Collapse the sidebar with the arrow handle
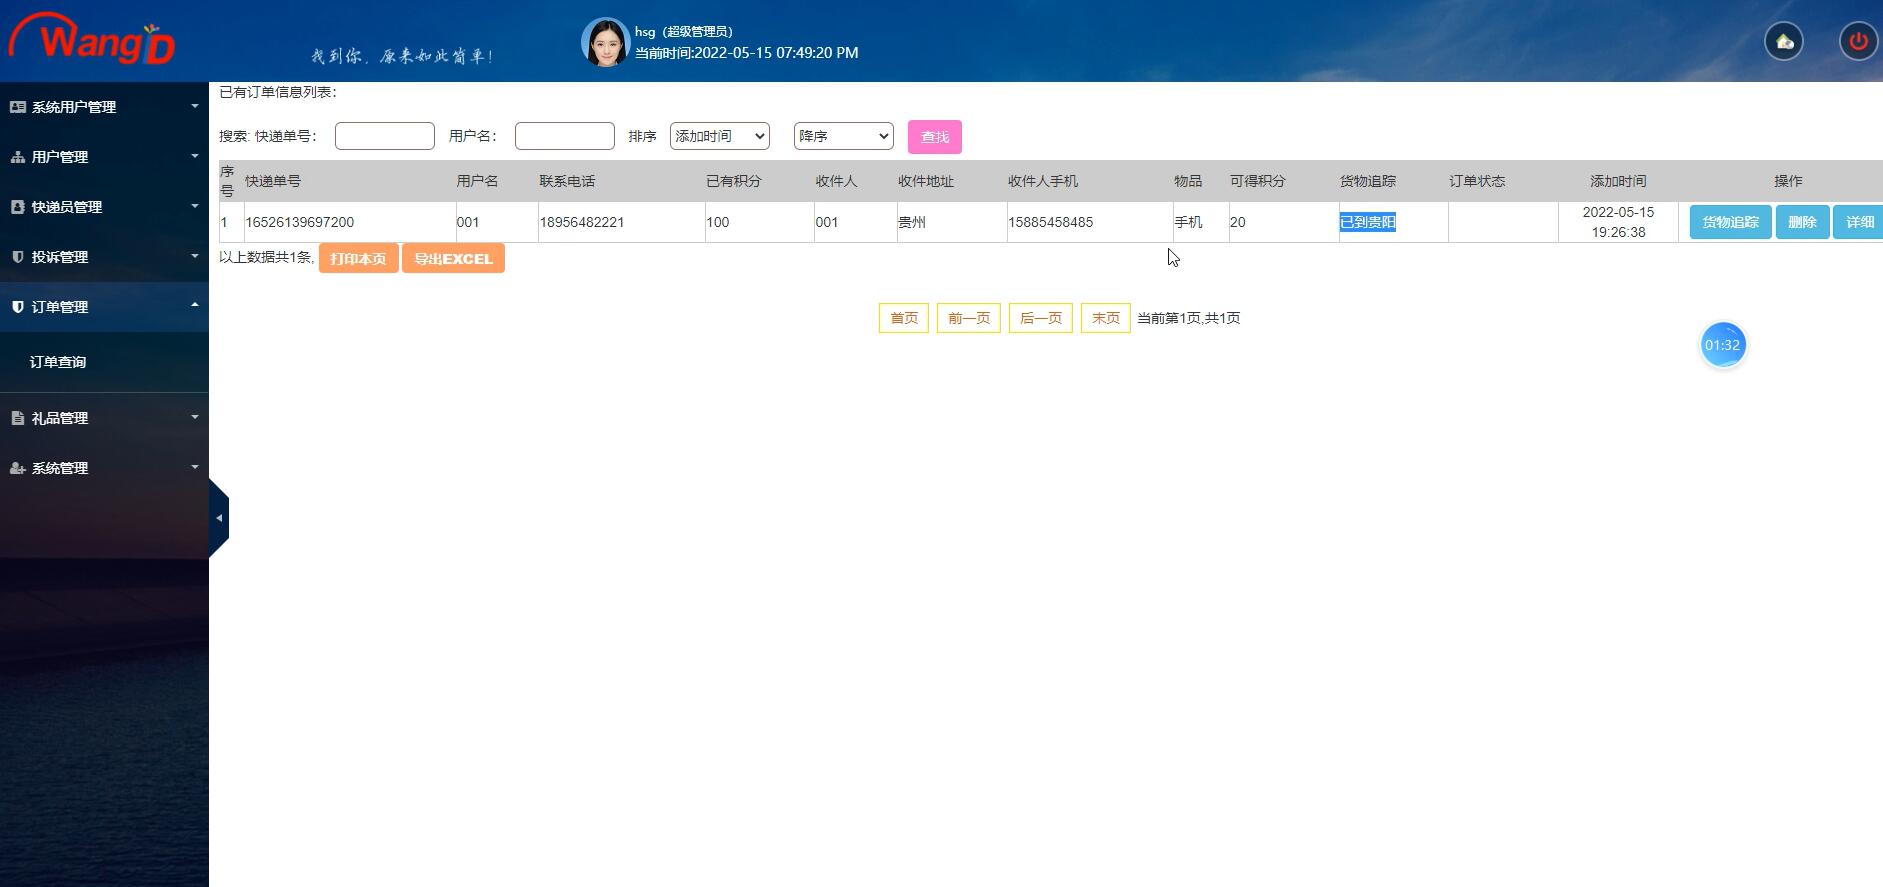This screenshot has height=887, width=1883. pos(219,518)
